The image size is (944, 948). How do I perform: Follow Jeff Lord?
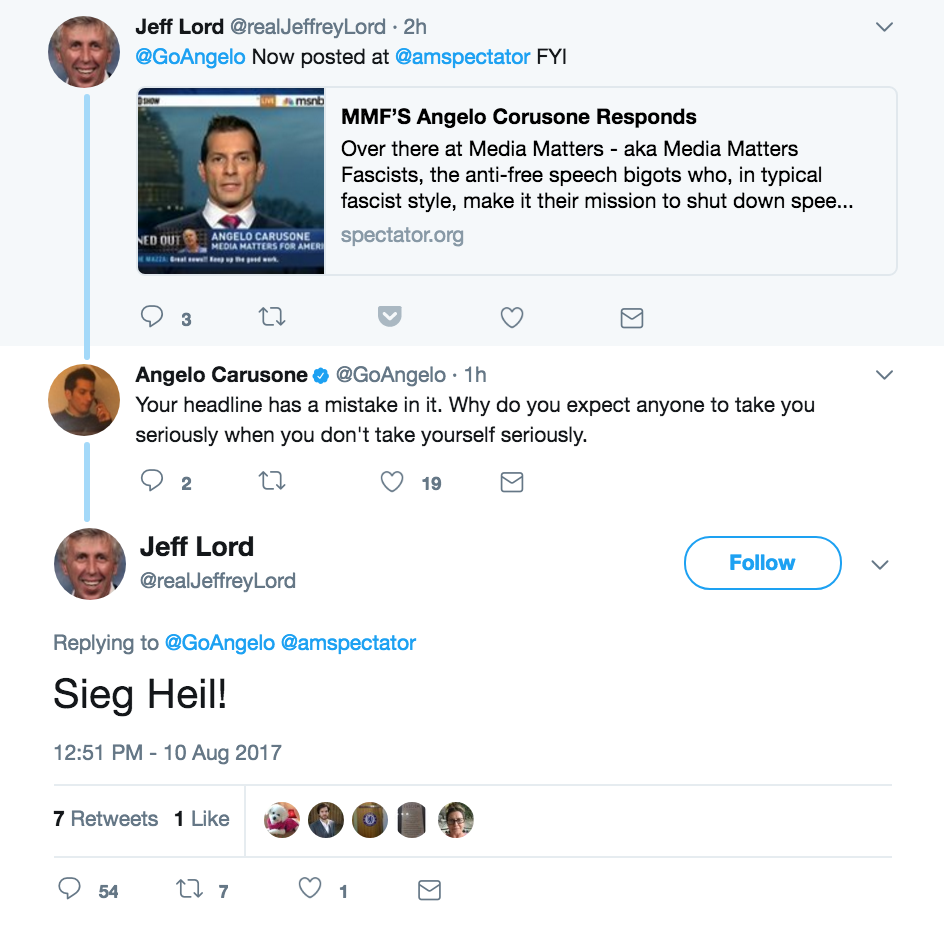[763, 563]
